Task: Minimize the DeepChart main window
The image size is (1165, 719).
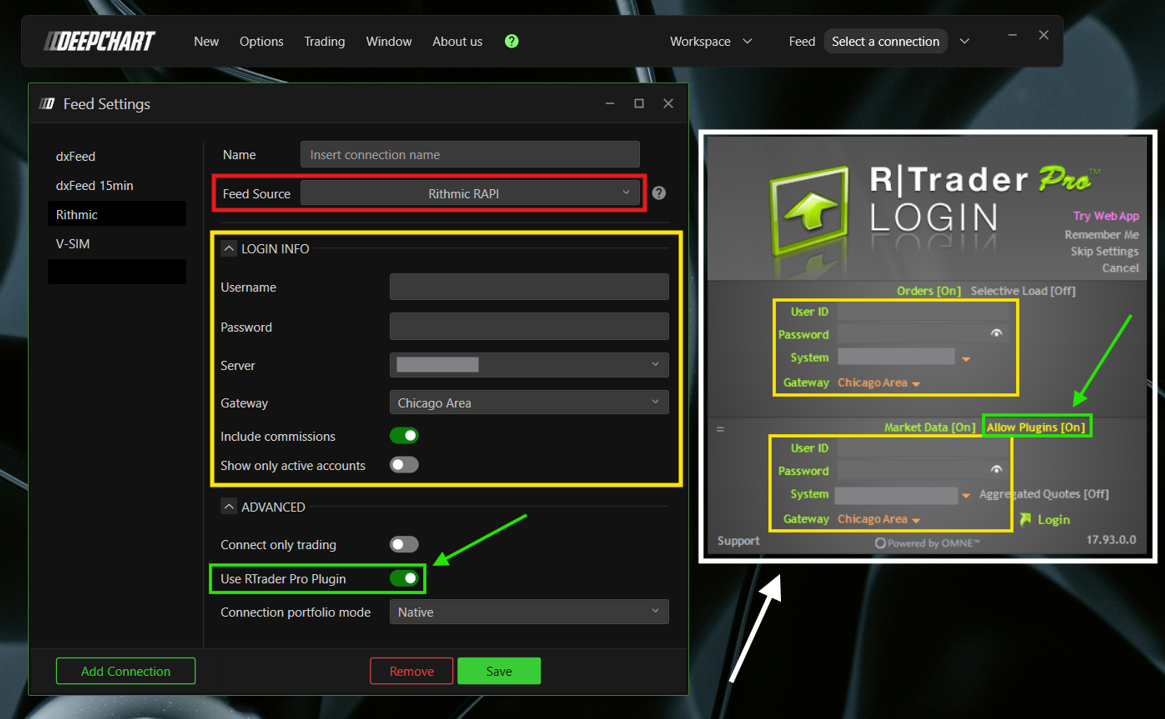Action: (x=1012, y=35)
